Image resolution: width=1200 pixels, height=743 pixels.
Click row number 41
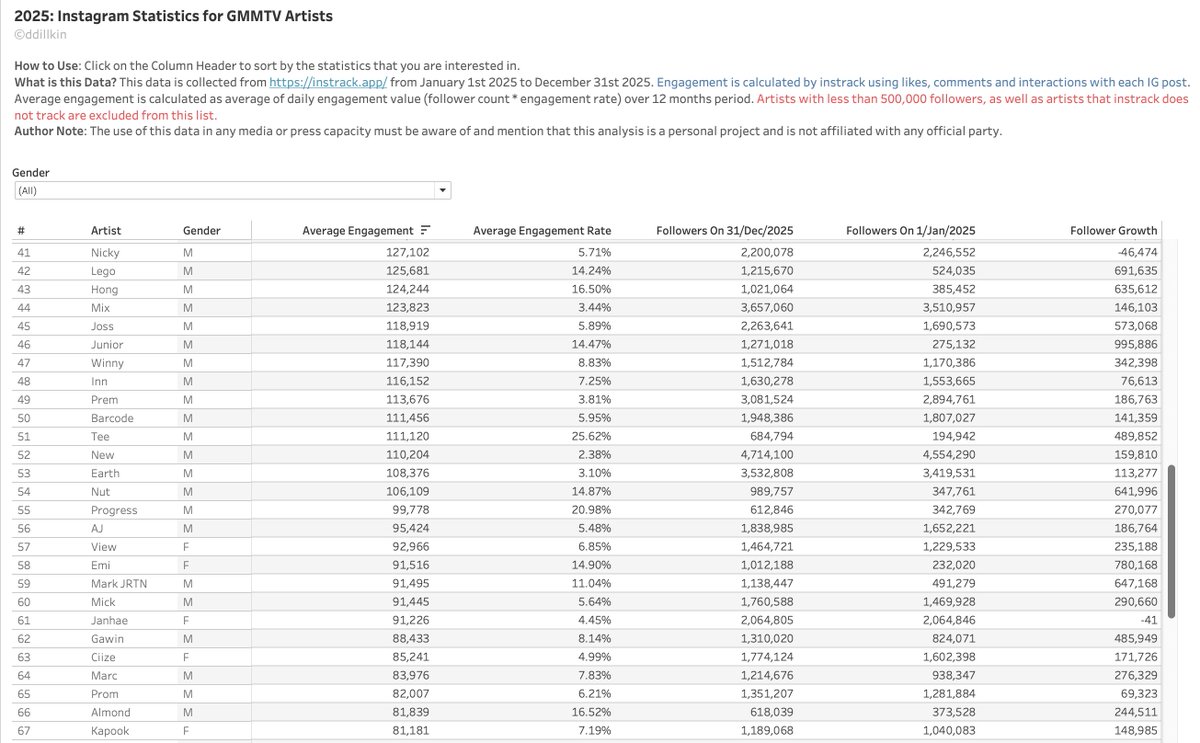point(24,253)
